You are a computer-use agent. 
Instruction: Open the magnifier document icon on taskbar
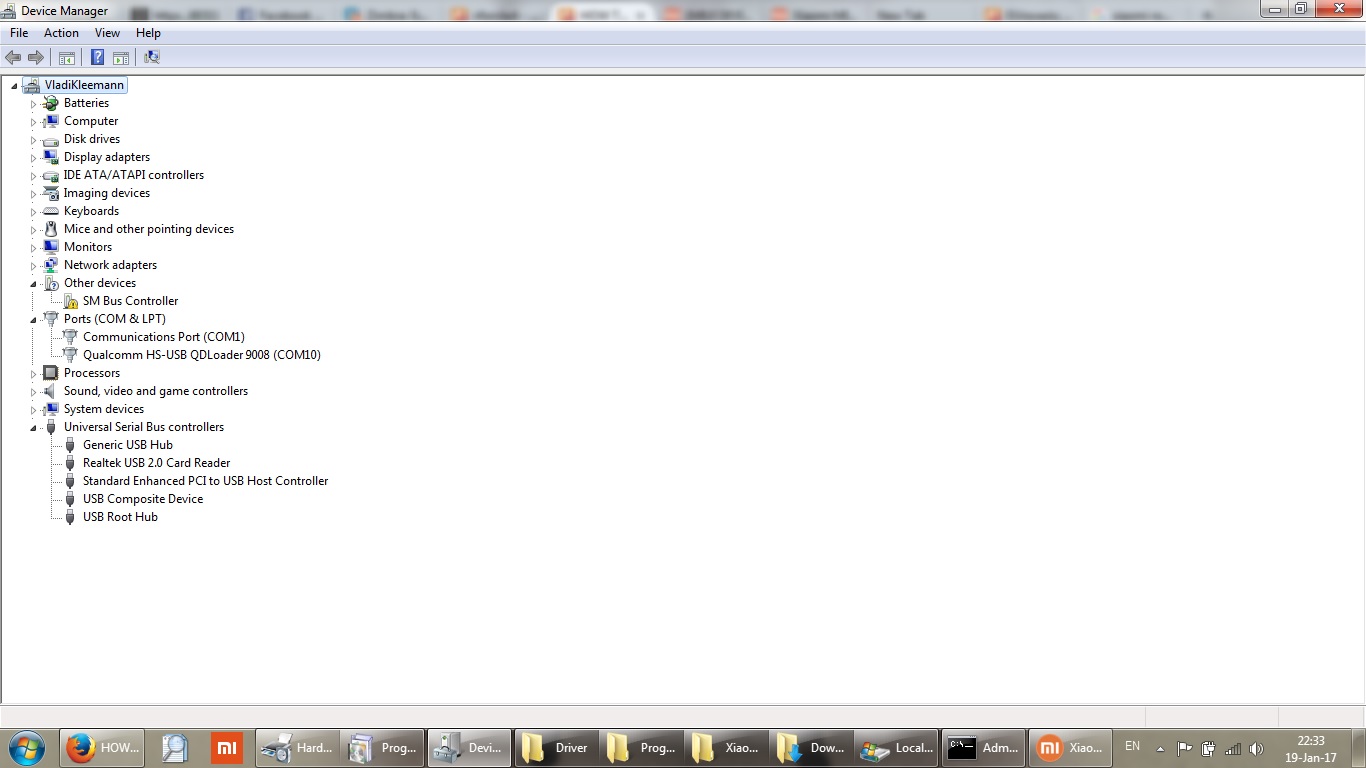click(175, 747)
